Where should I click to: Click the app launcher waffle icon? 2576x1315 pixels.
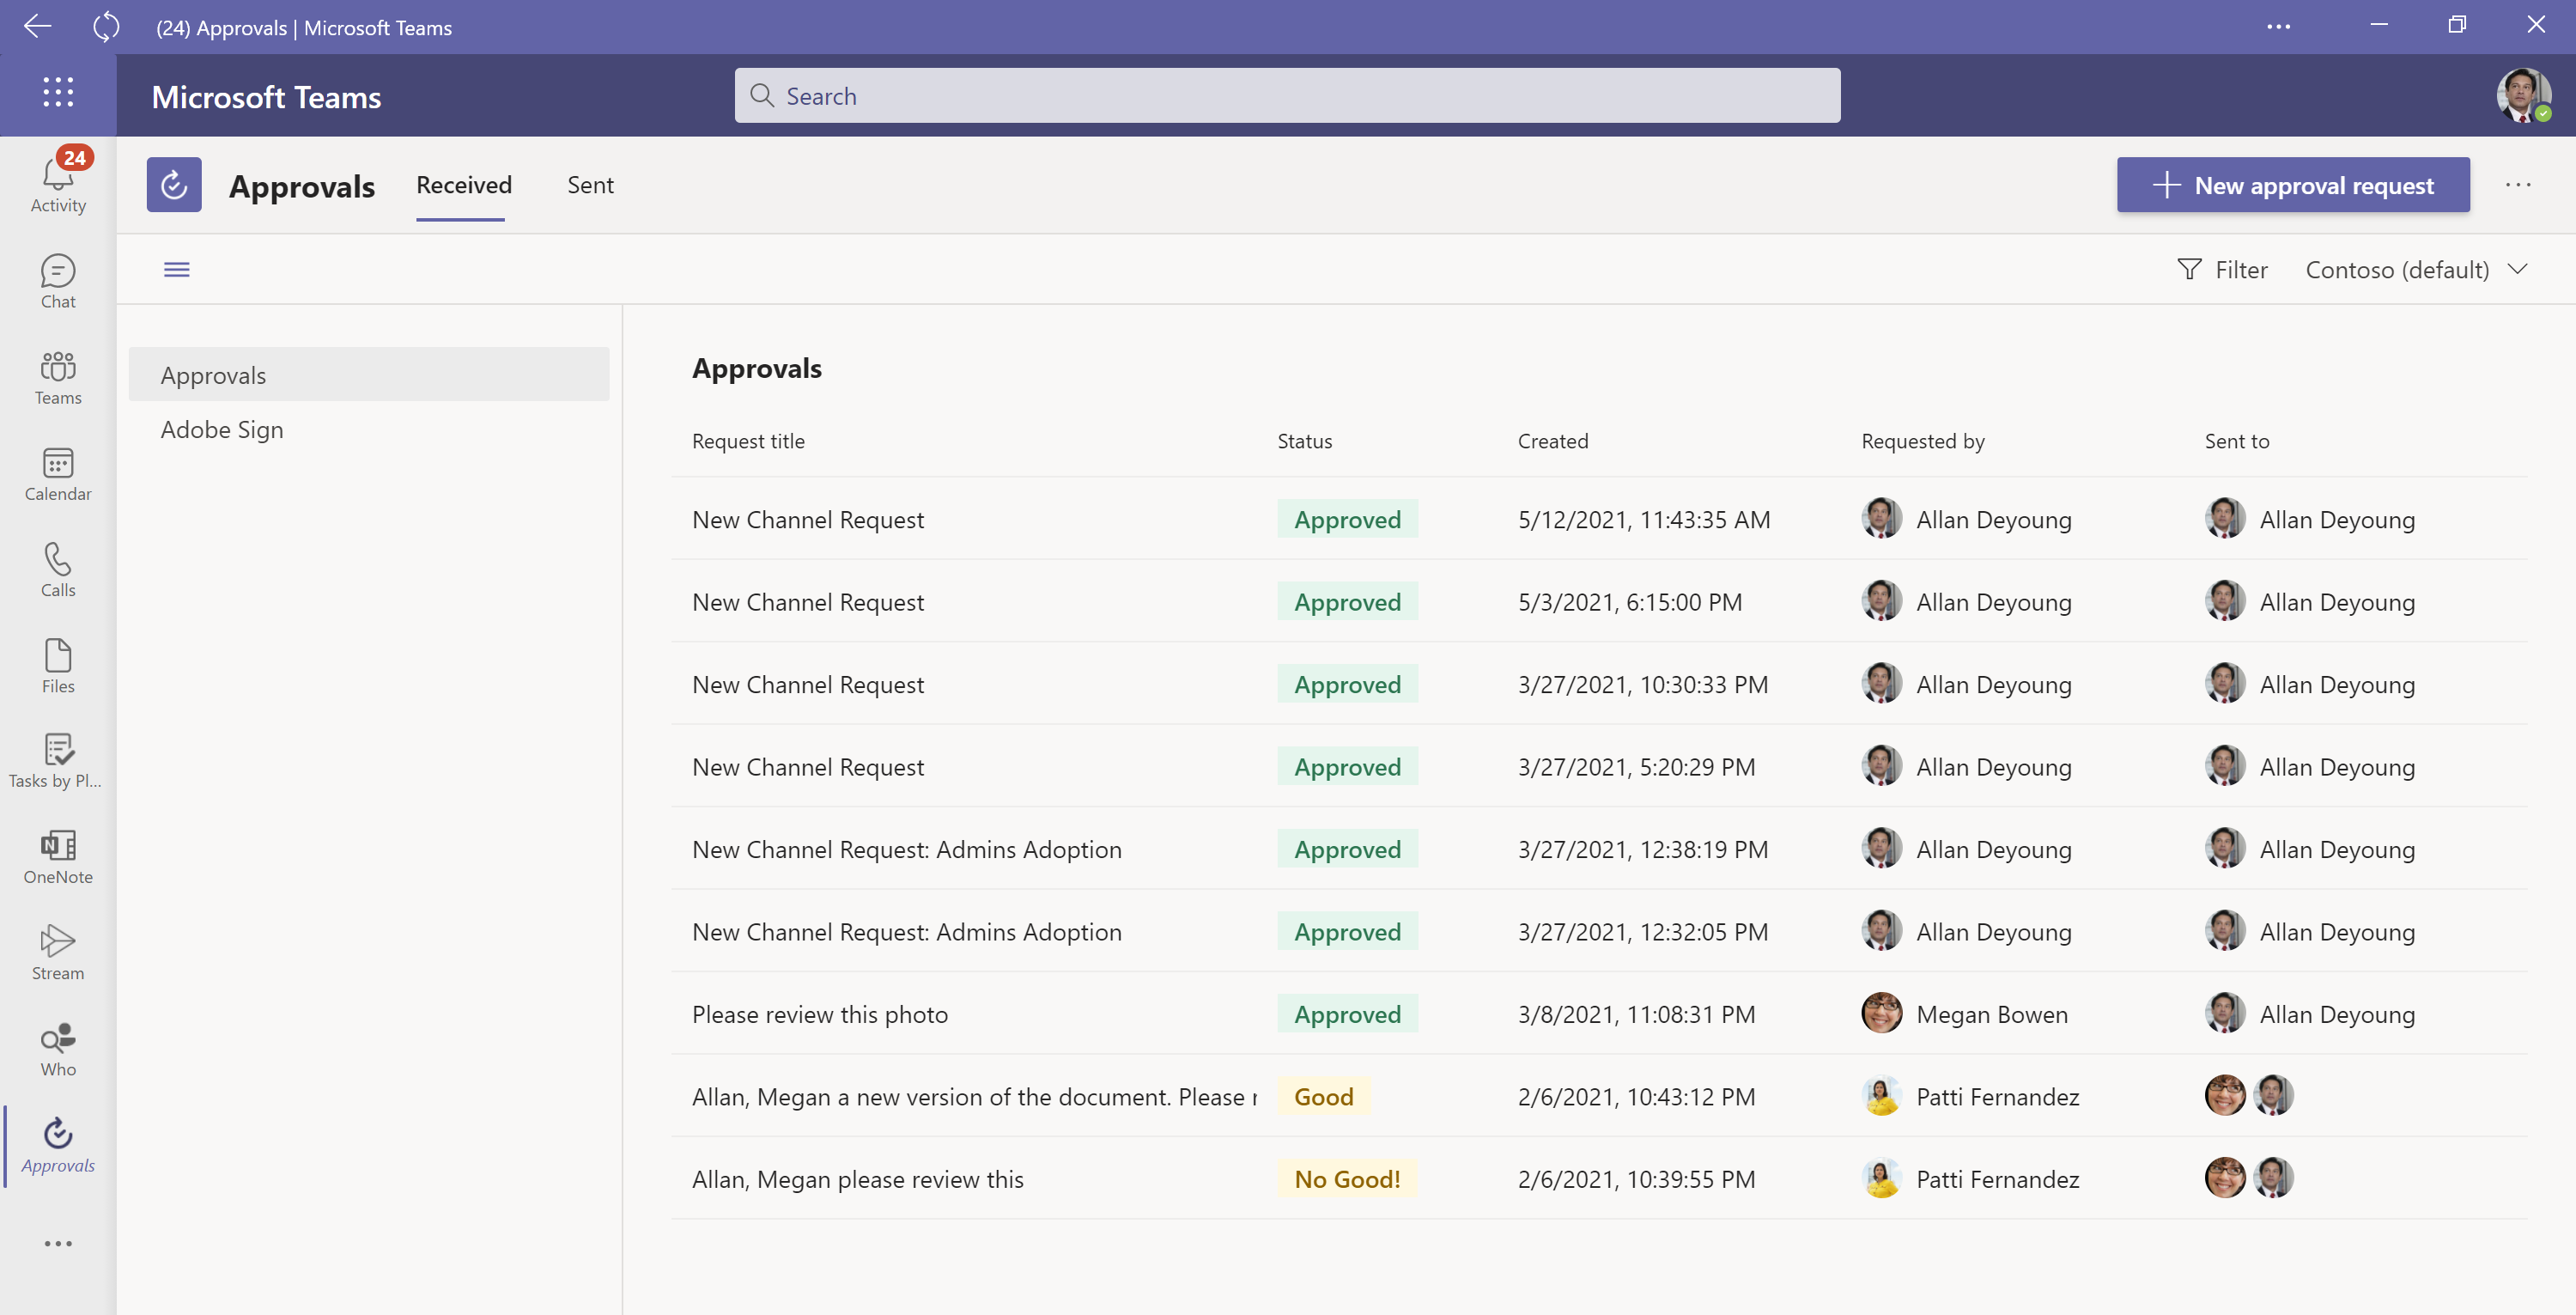point(58,93)
